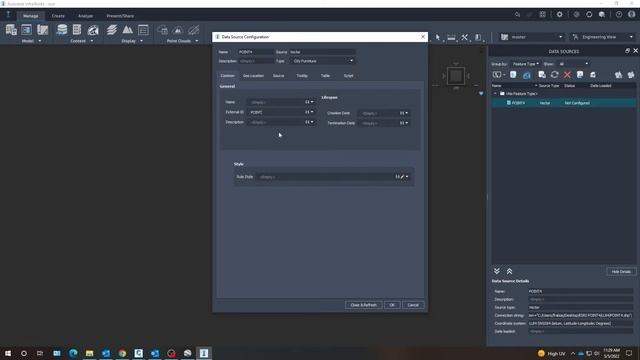This screenshot has height=360, width=640.
Task: Open Microsoft Edge from the taskbar
Action: click(73, 353)
